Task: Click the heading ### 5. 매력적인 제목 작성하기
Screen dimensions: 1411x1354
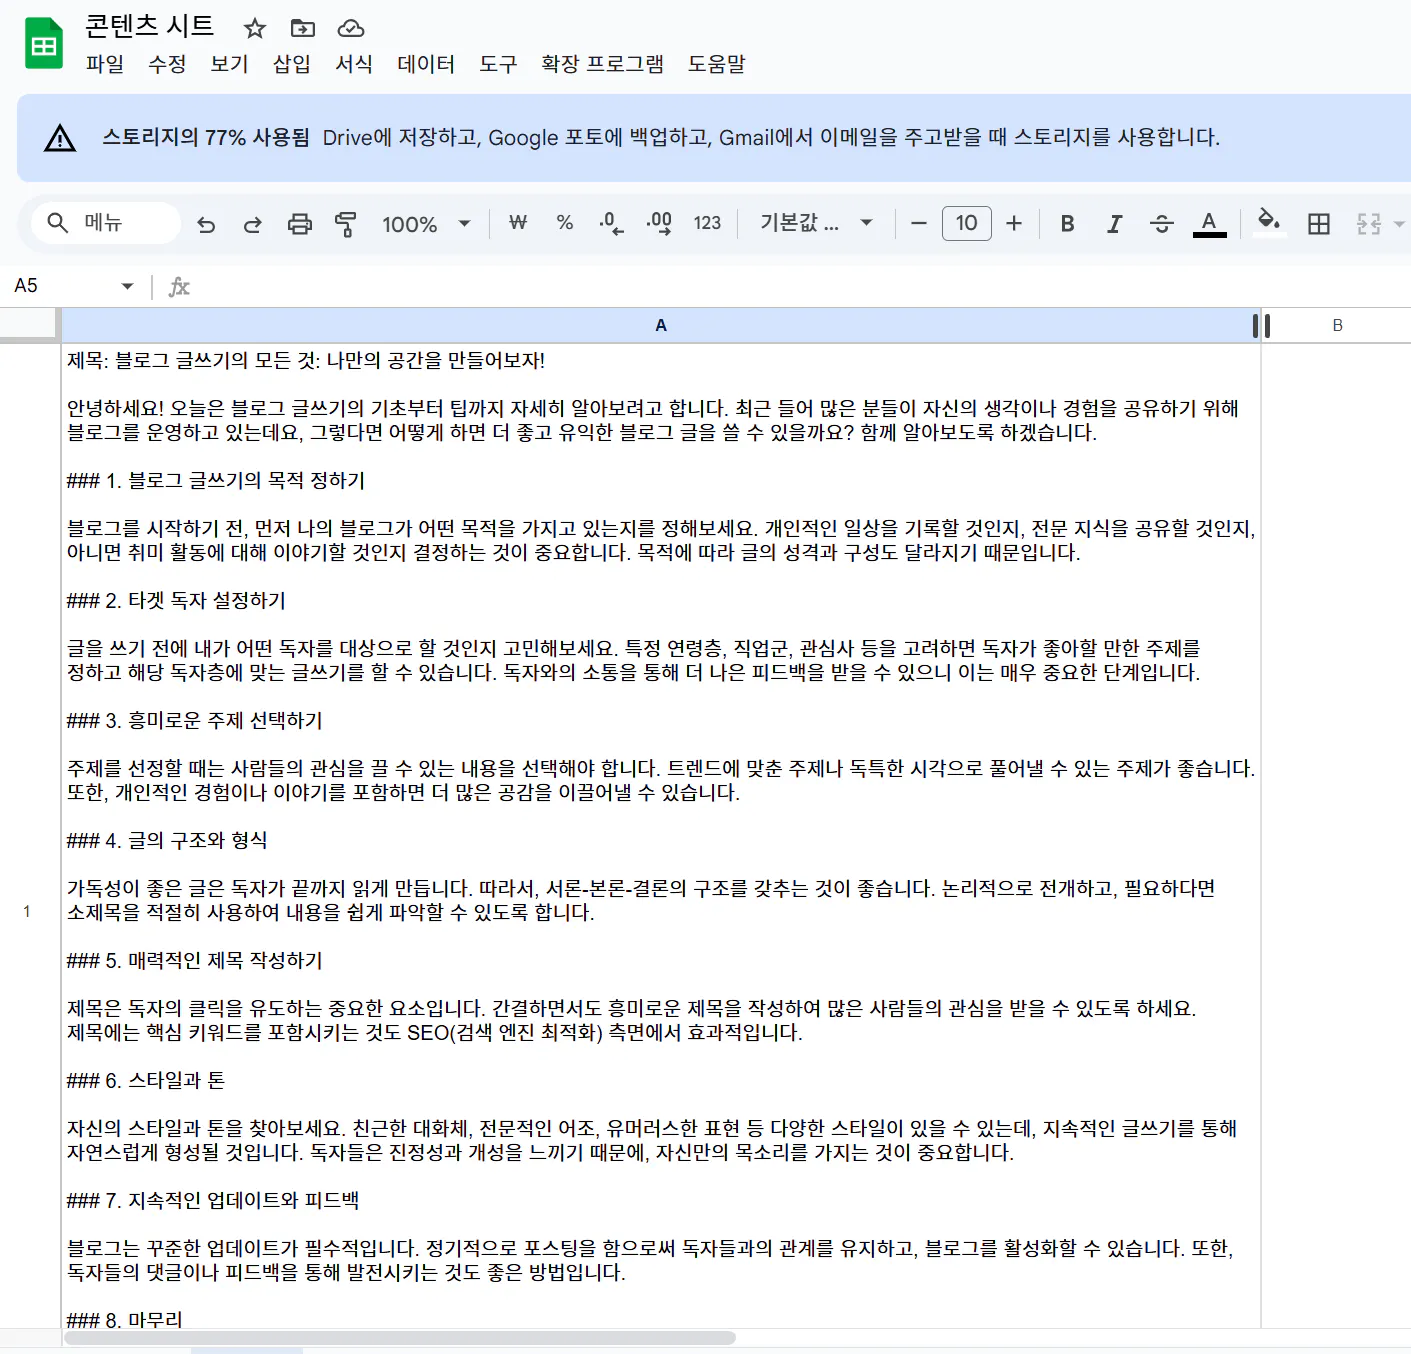Action: click(x=195, y=961)
